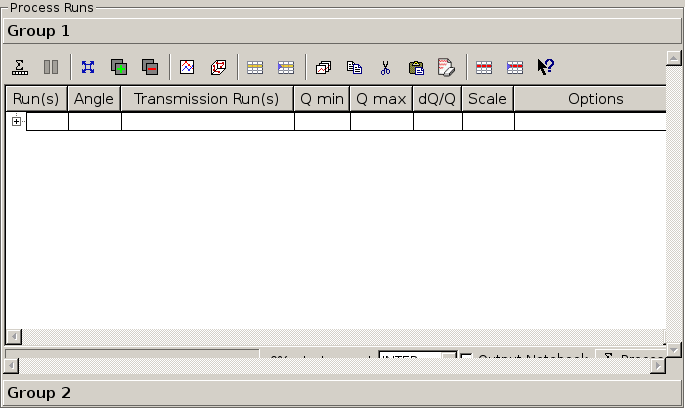Click the Insert row icon
685x409 pixels.
pos(255,68)
